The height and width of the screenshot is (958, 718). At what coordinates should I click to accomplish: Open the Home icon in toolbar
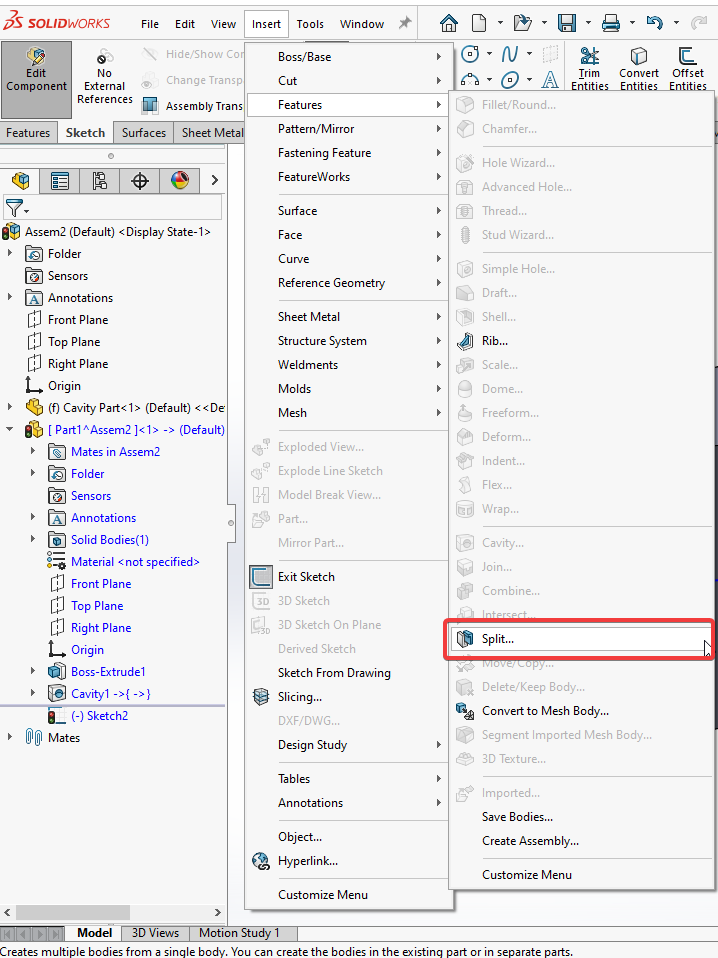click(449, 23)
